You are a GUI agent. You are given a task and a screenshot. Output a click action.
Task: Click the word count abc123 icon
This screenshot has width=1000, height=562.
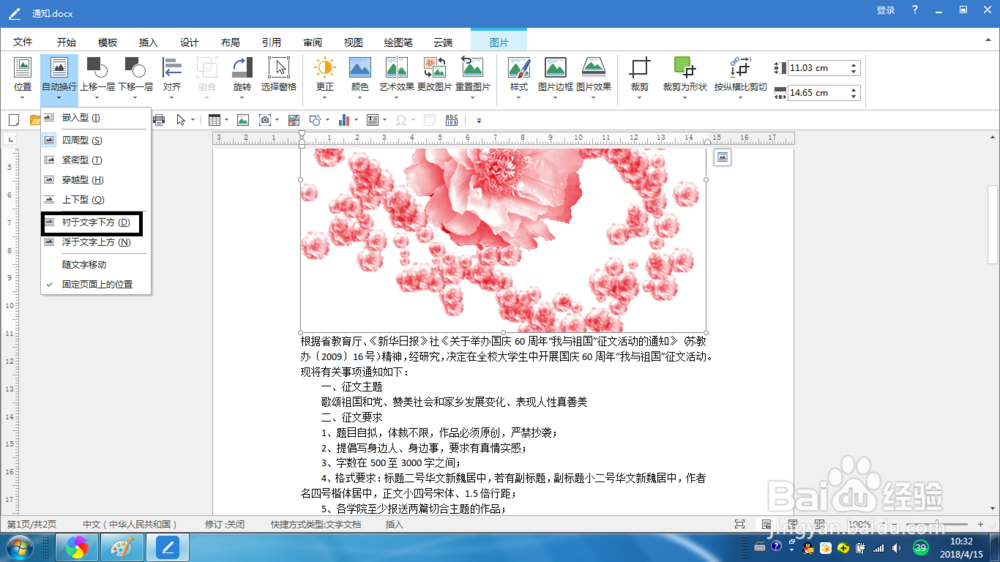pyautogui.click(x=452, y=120)
